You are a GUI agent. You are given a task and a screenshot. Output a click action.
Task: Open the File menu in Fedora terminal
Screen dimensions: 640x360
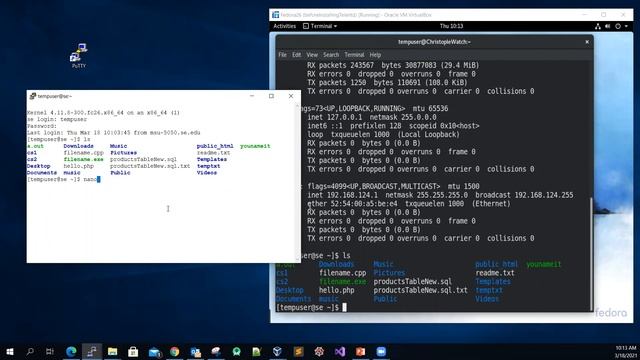[x=282, y=55]
